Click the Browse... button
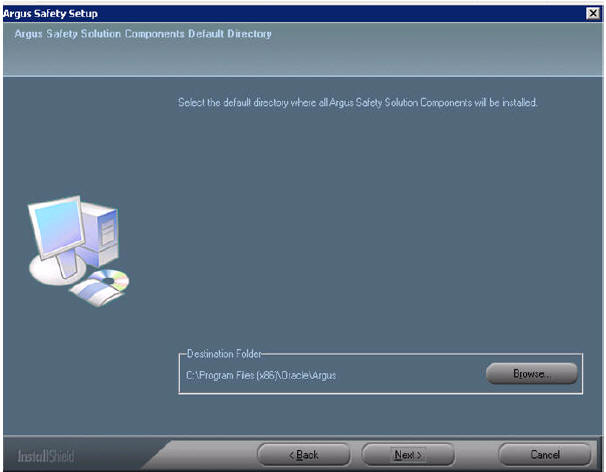Image resolution: width=606 pixels, height=472 pixels. tap(531, 373)
